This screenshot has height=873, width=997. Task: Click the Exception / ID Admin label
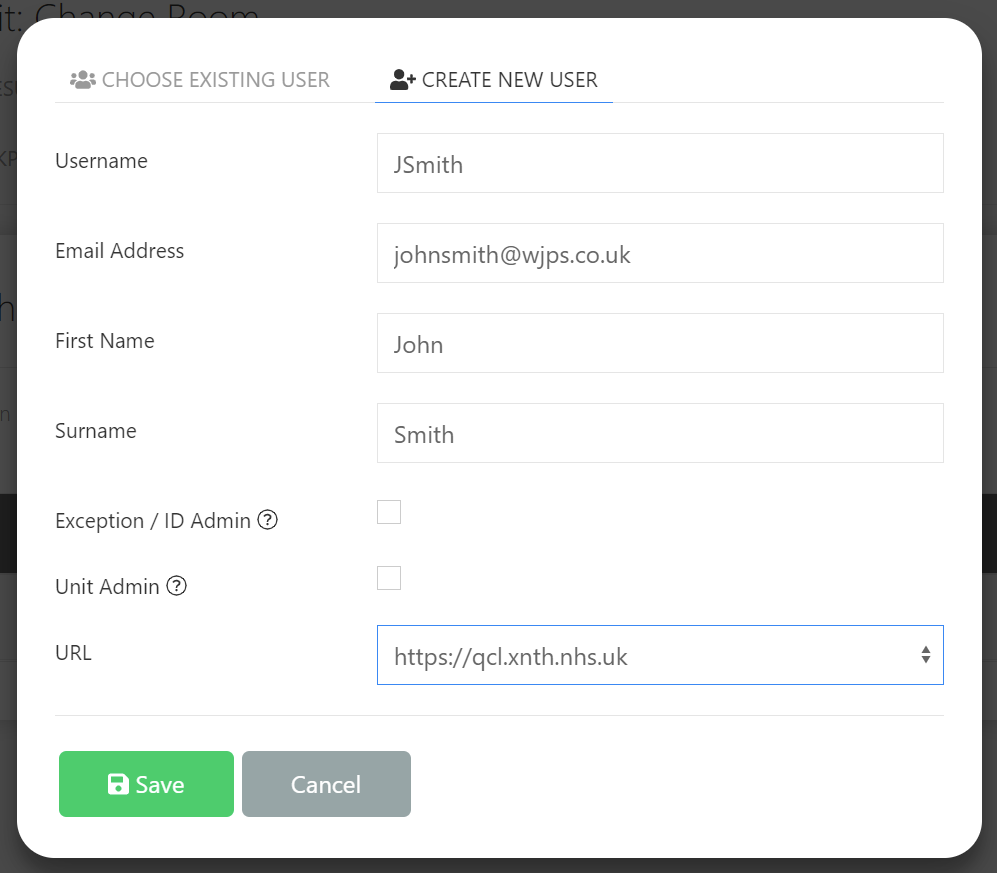click(153, 521)
